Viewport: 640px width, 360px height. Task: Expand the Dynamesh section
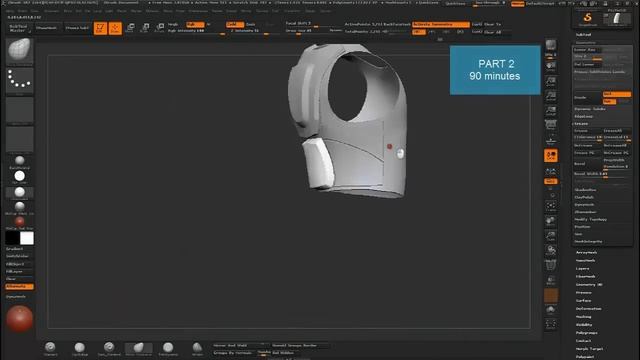coord(584,205)
